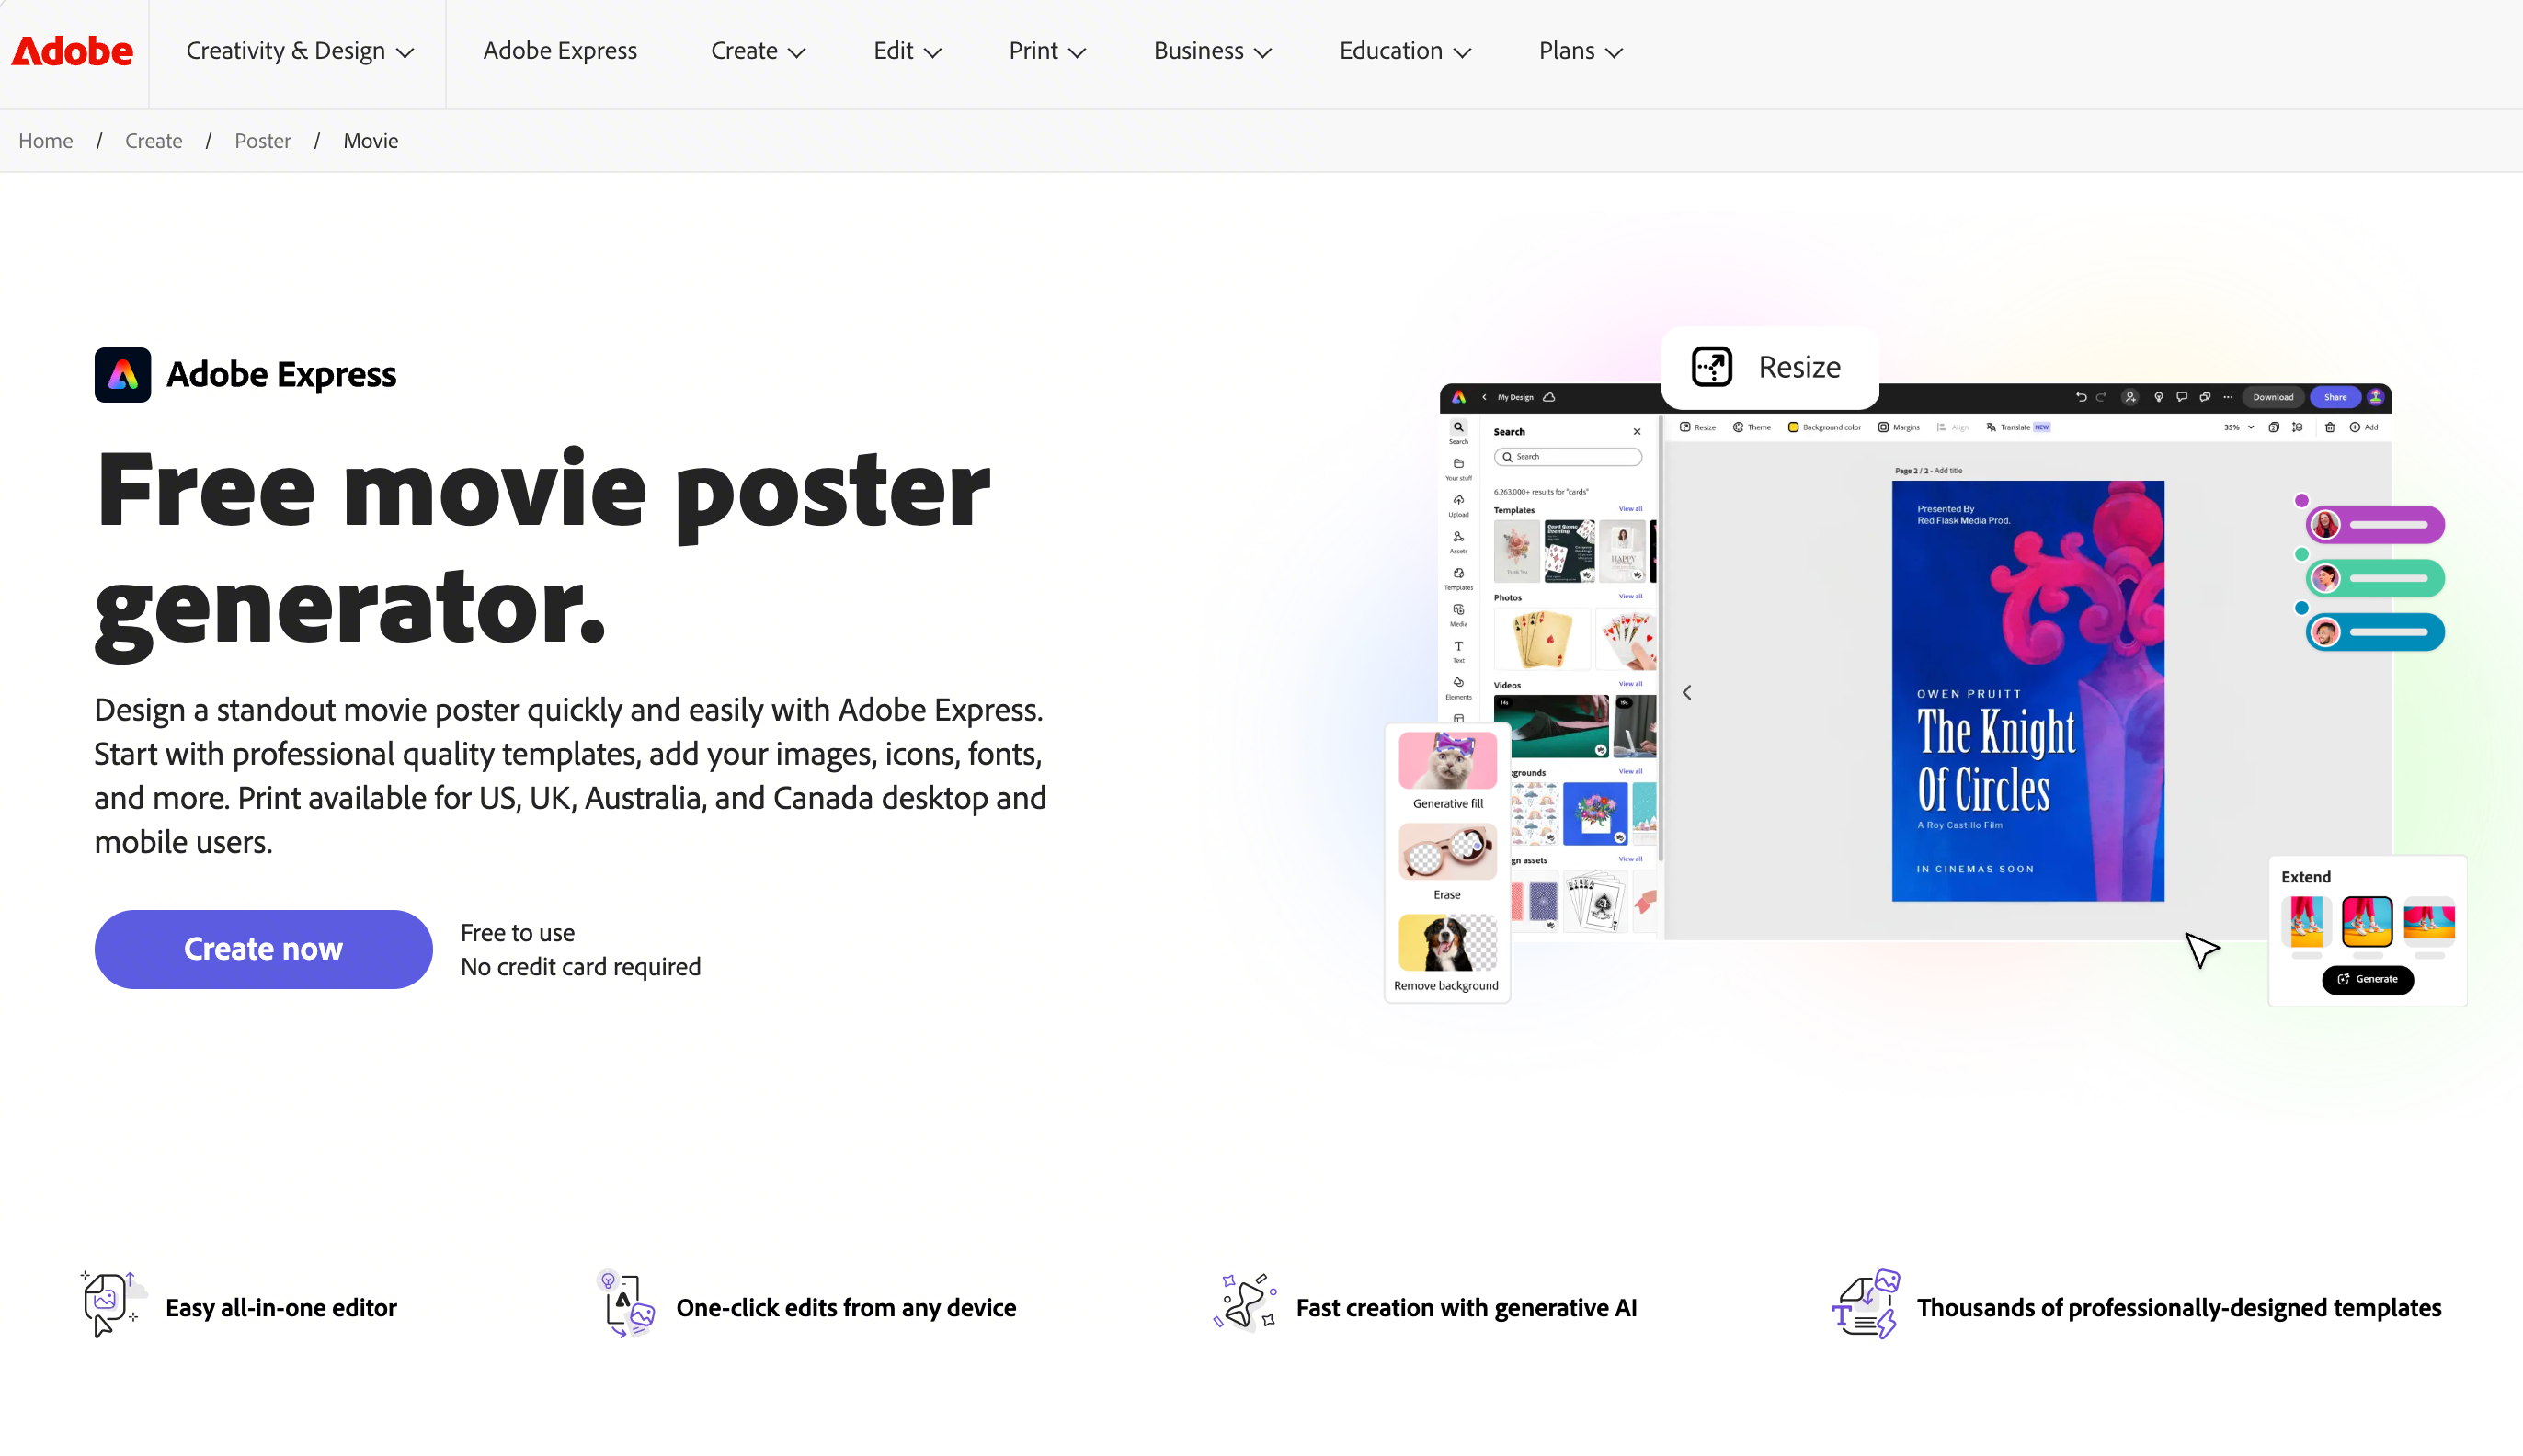Open the Adobe Express link in the header
This screenshot has width=2523, height=1456.
coord(560,51)
